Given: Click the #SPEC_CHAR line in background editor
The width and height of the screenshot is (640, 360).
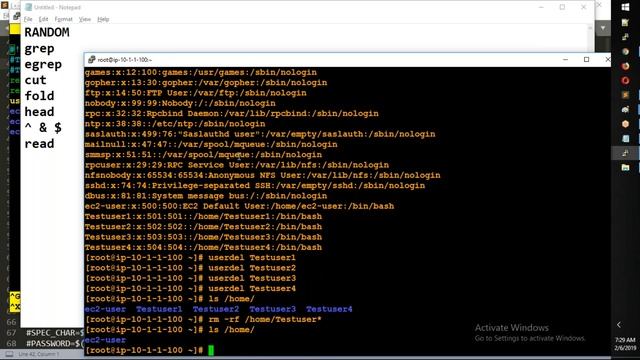Looking at the screenshot, I should click(x=55, y=333).
